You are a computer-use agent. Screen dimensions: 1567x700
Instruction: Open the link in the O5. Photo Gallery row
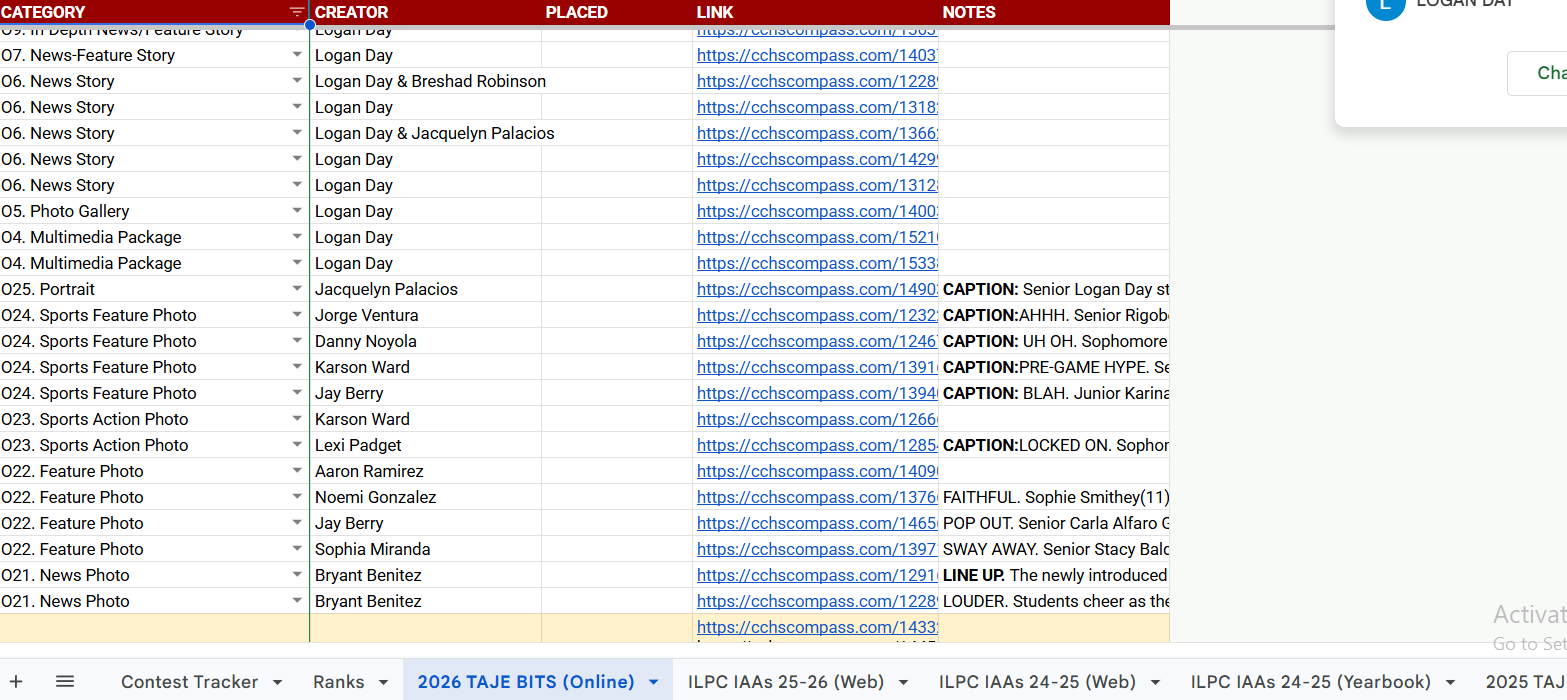pyautogui.click(x=816, y=211)
